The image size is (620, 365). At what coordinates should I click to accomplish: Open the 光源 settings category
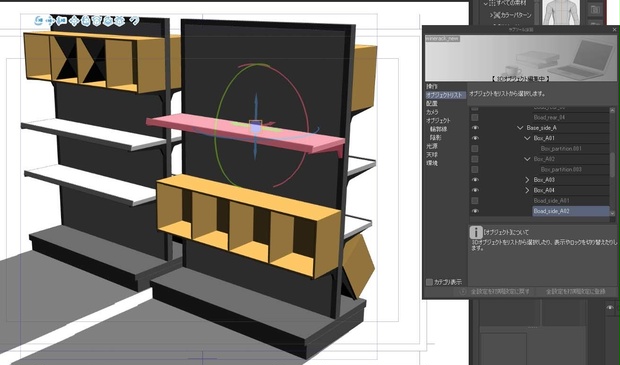coord(432,146)
